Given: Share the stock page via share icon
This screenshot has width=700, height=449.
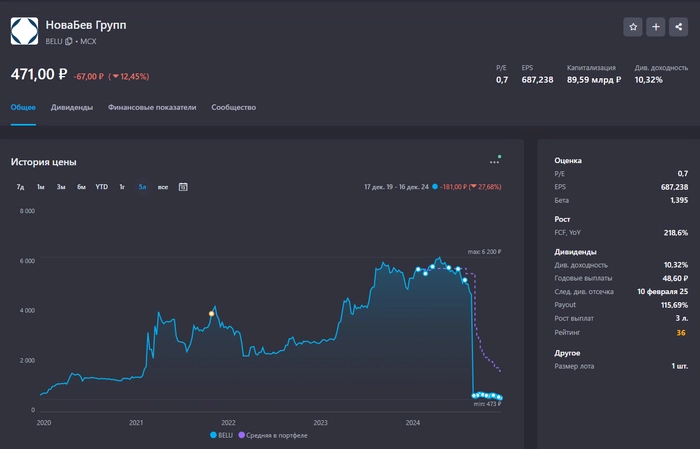Looking at the screenshot, I should [x=679, y=27].
